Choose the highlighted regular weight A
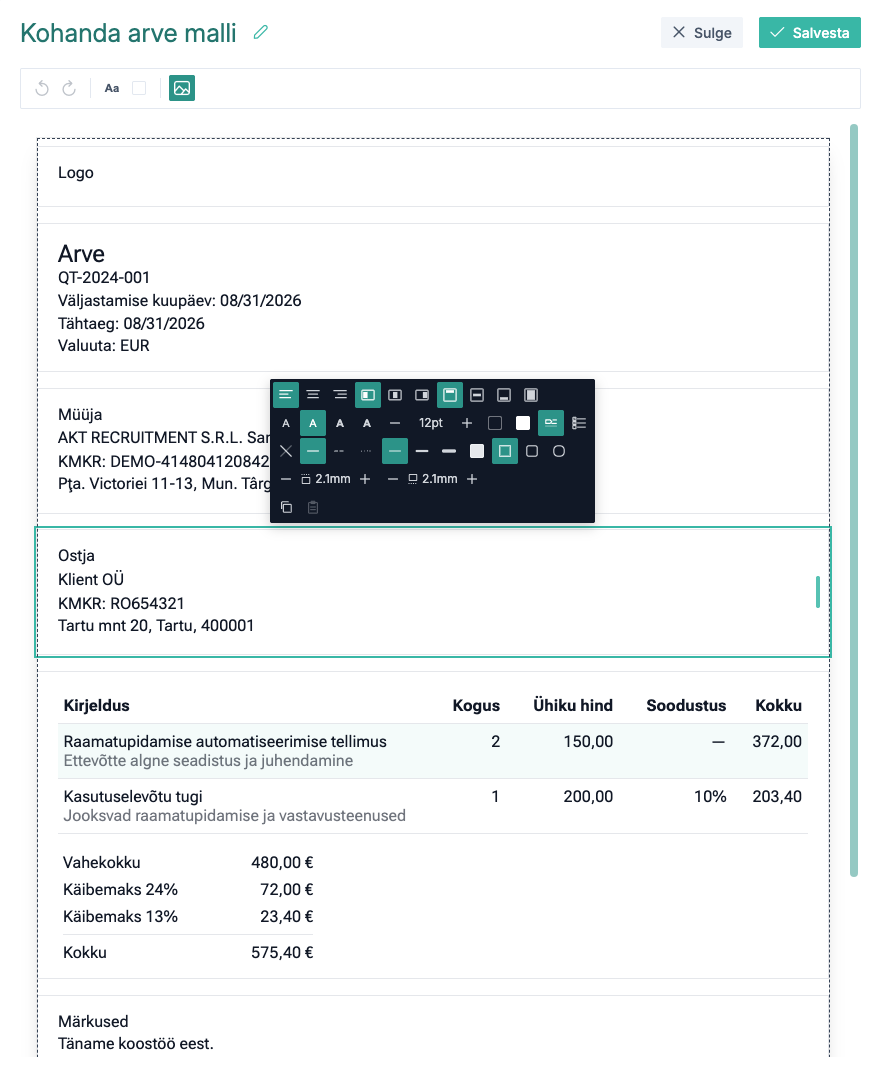Image resolution: width=878 pixels, height=1075 pixels. 313,423
